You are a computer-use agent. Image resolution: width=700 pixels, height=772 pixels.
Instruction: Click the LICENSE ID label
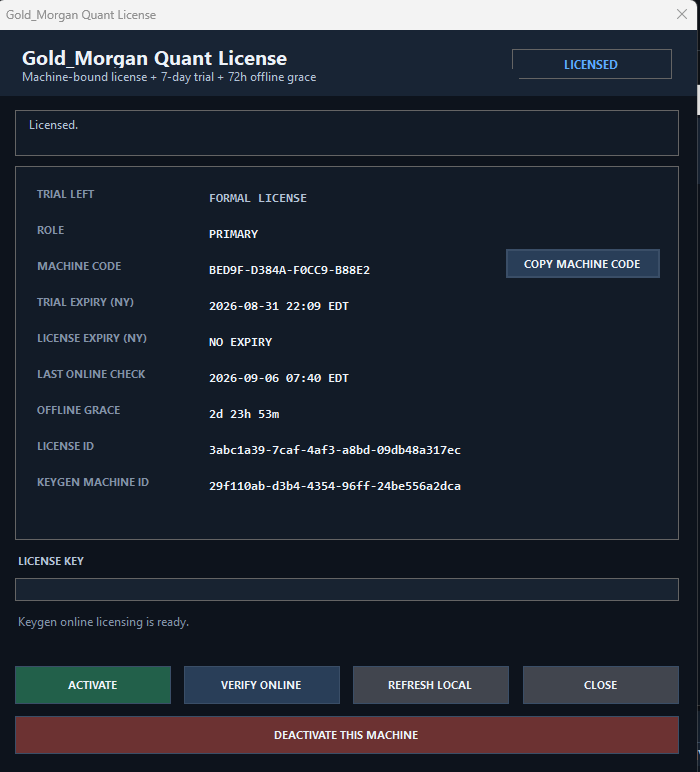coord(65,446)
